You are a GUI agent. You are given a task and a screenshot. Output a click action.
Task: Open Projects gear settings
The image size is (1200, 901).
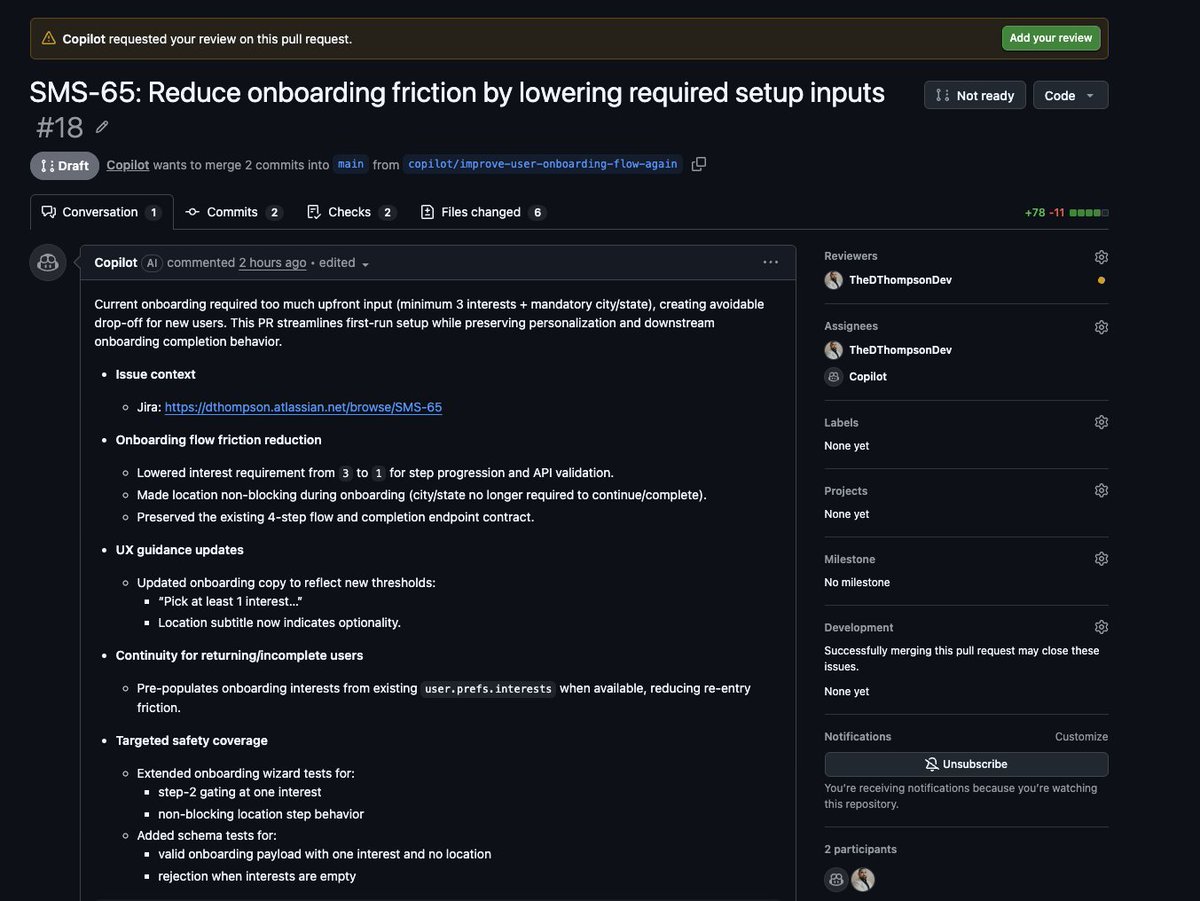(1101, 491)
